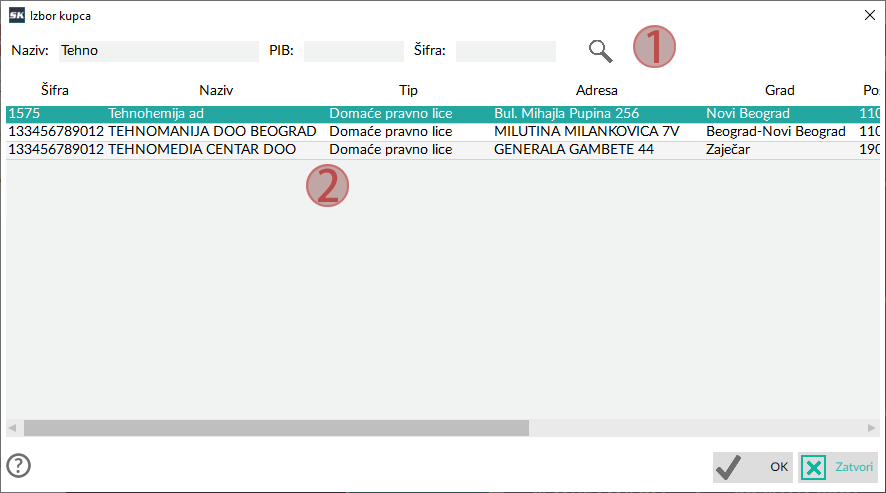Viewport: 886px width, 493px height.
Task: Click address GENERALA GAMBETE 44
Action: coord(574,150)
